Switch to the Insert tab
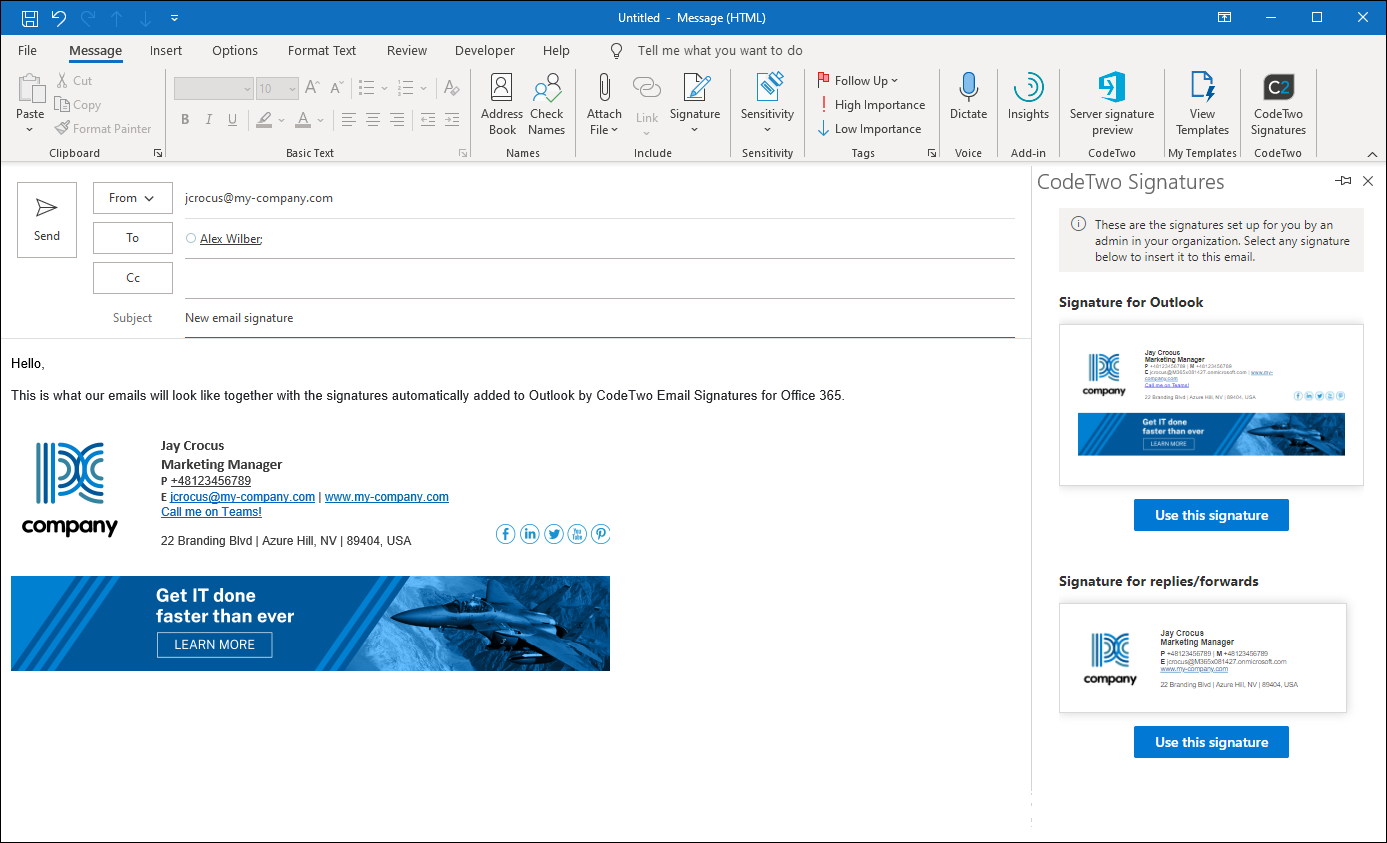Image resolution: width=1387 pixels, height=843 pixels. point(166,50)
